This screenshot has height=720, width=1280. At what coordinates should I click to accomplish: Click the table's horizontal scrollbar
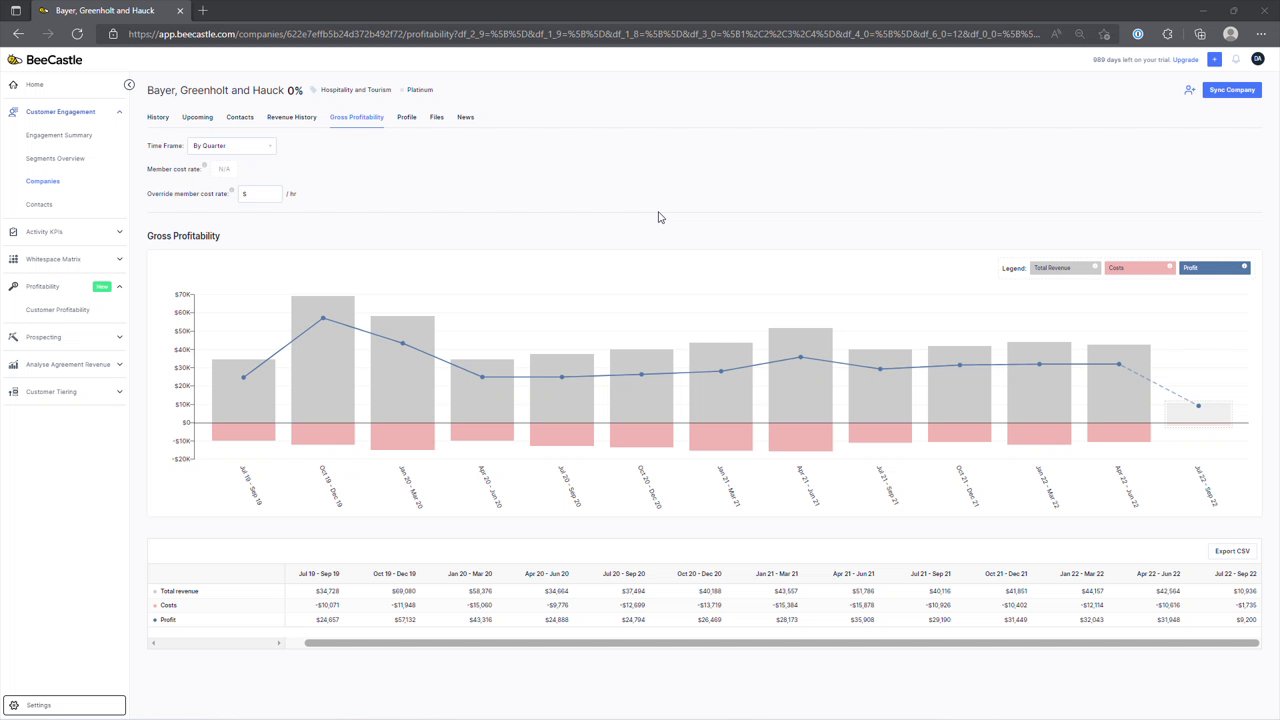pos(781,643)
